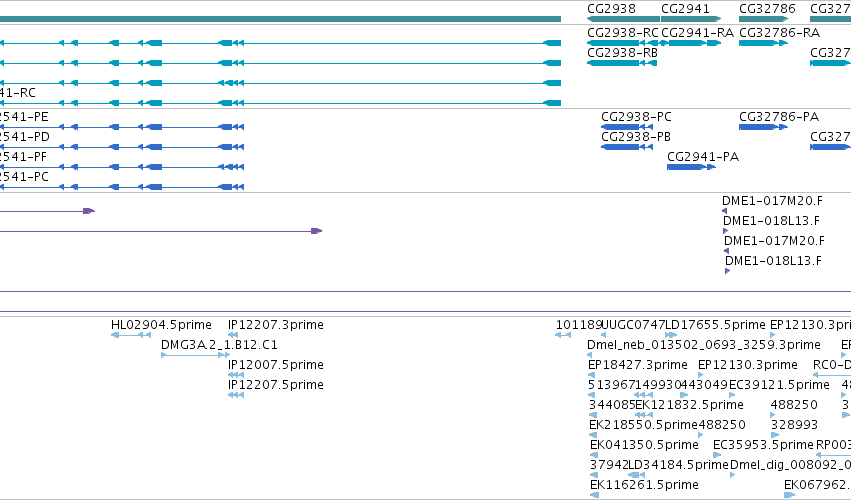The width and height of the screenshot is (851, 500).
Task: Select the UUGC0747 EST label
Action: (x=633, y=325)
